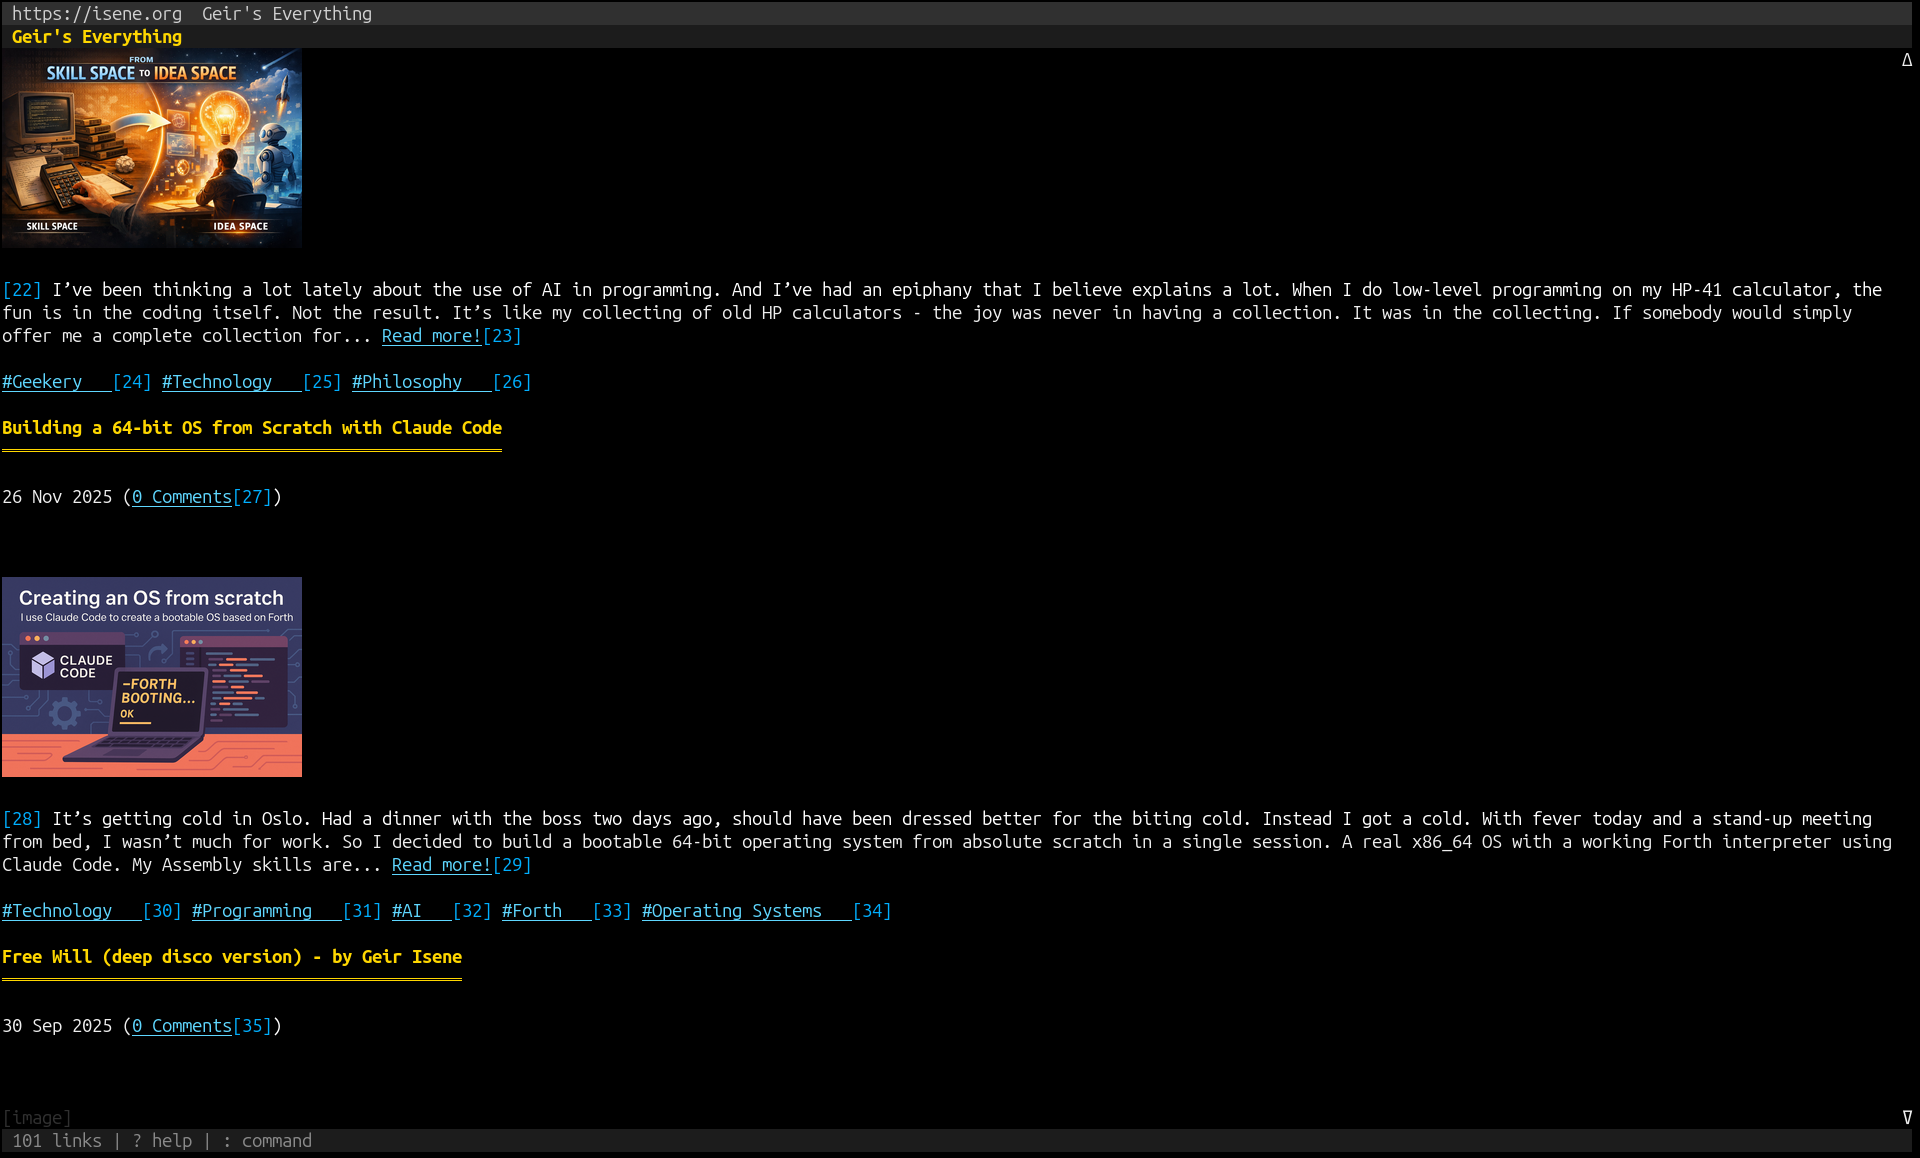The height and width of the screenshot is (1158, 1920).
Task: Click the https://isene.org address in title bar
Action: [x=97, y=13]
